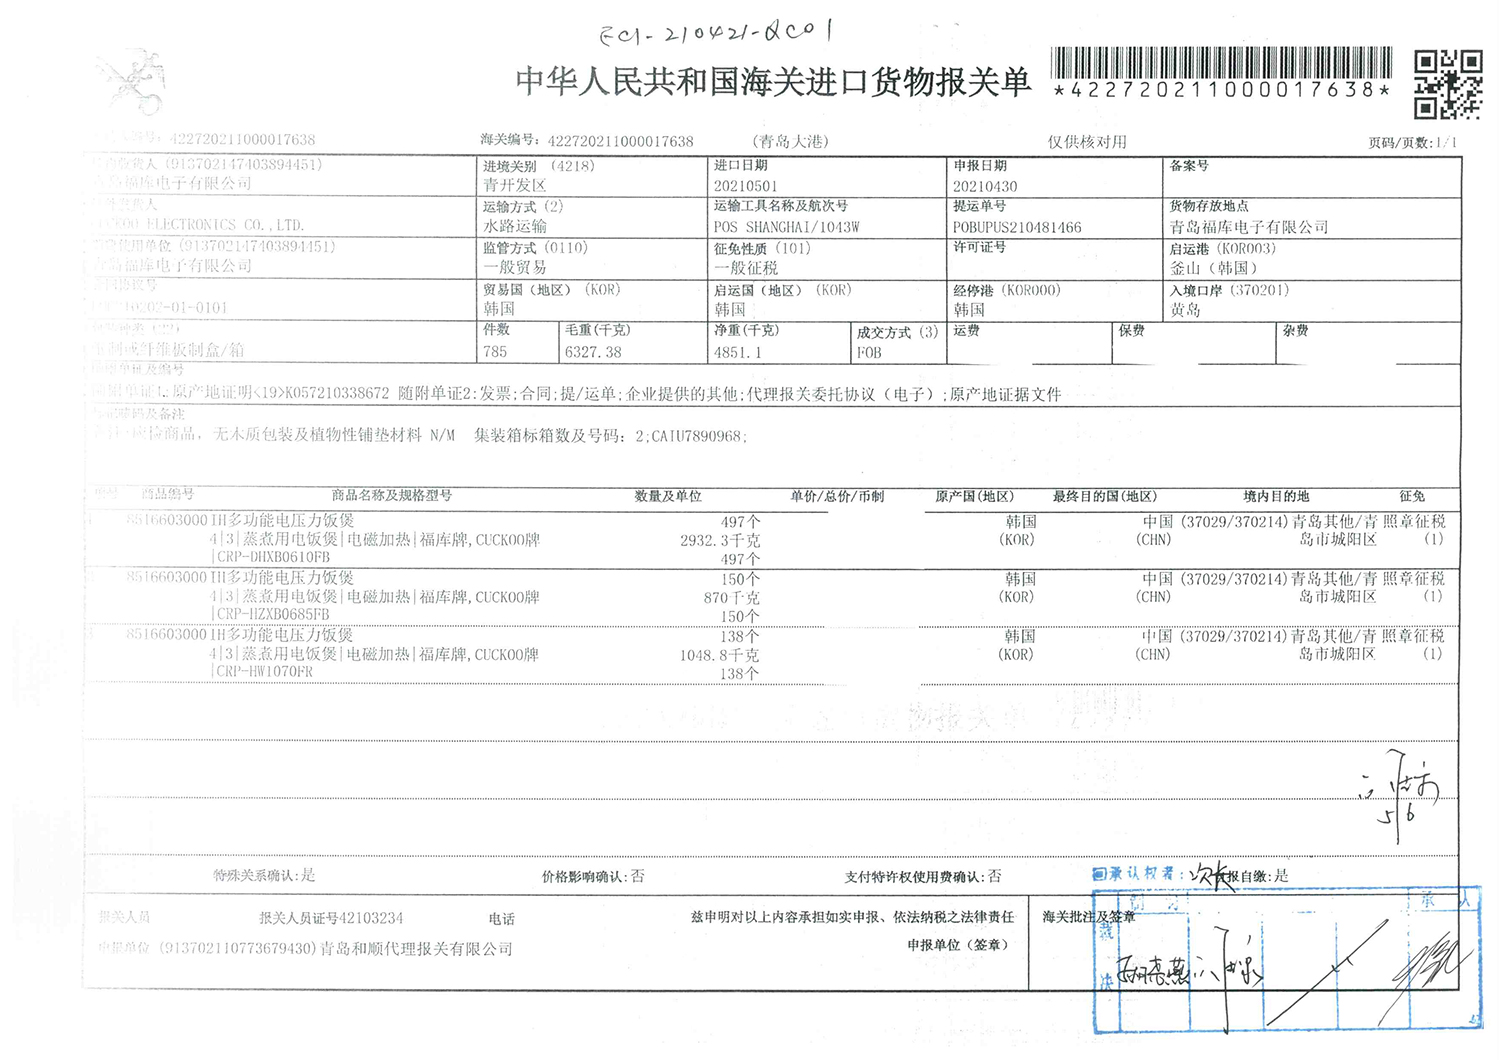This screenshot has height=1060, width=1500.
Task: Select the package count value 785
Action: [495, 352]
